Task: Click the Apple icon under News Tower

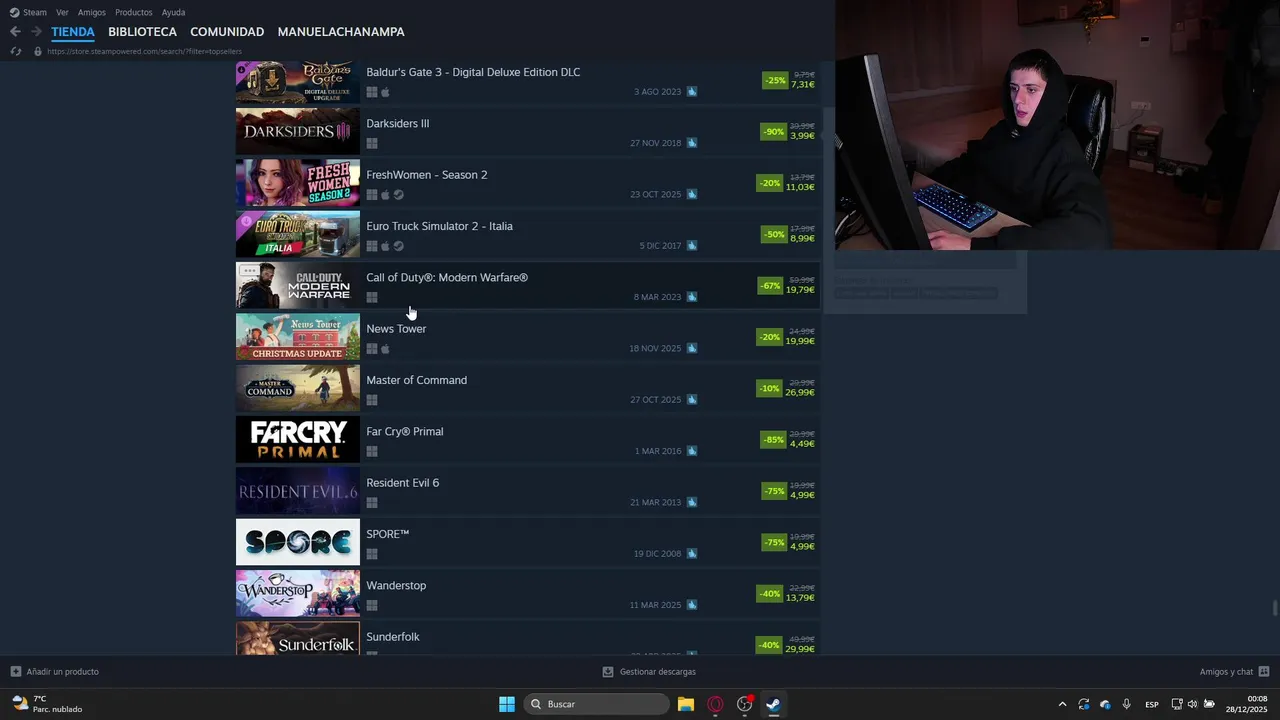Action: 386,349
